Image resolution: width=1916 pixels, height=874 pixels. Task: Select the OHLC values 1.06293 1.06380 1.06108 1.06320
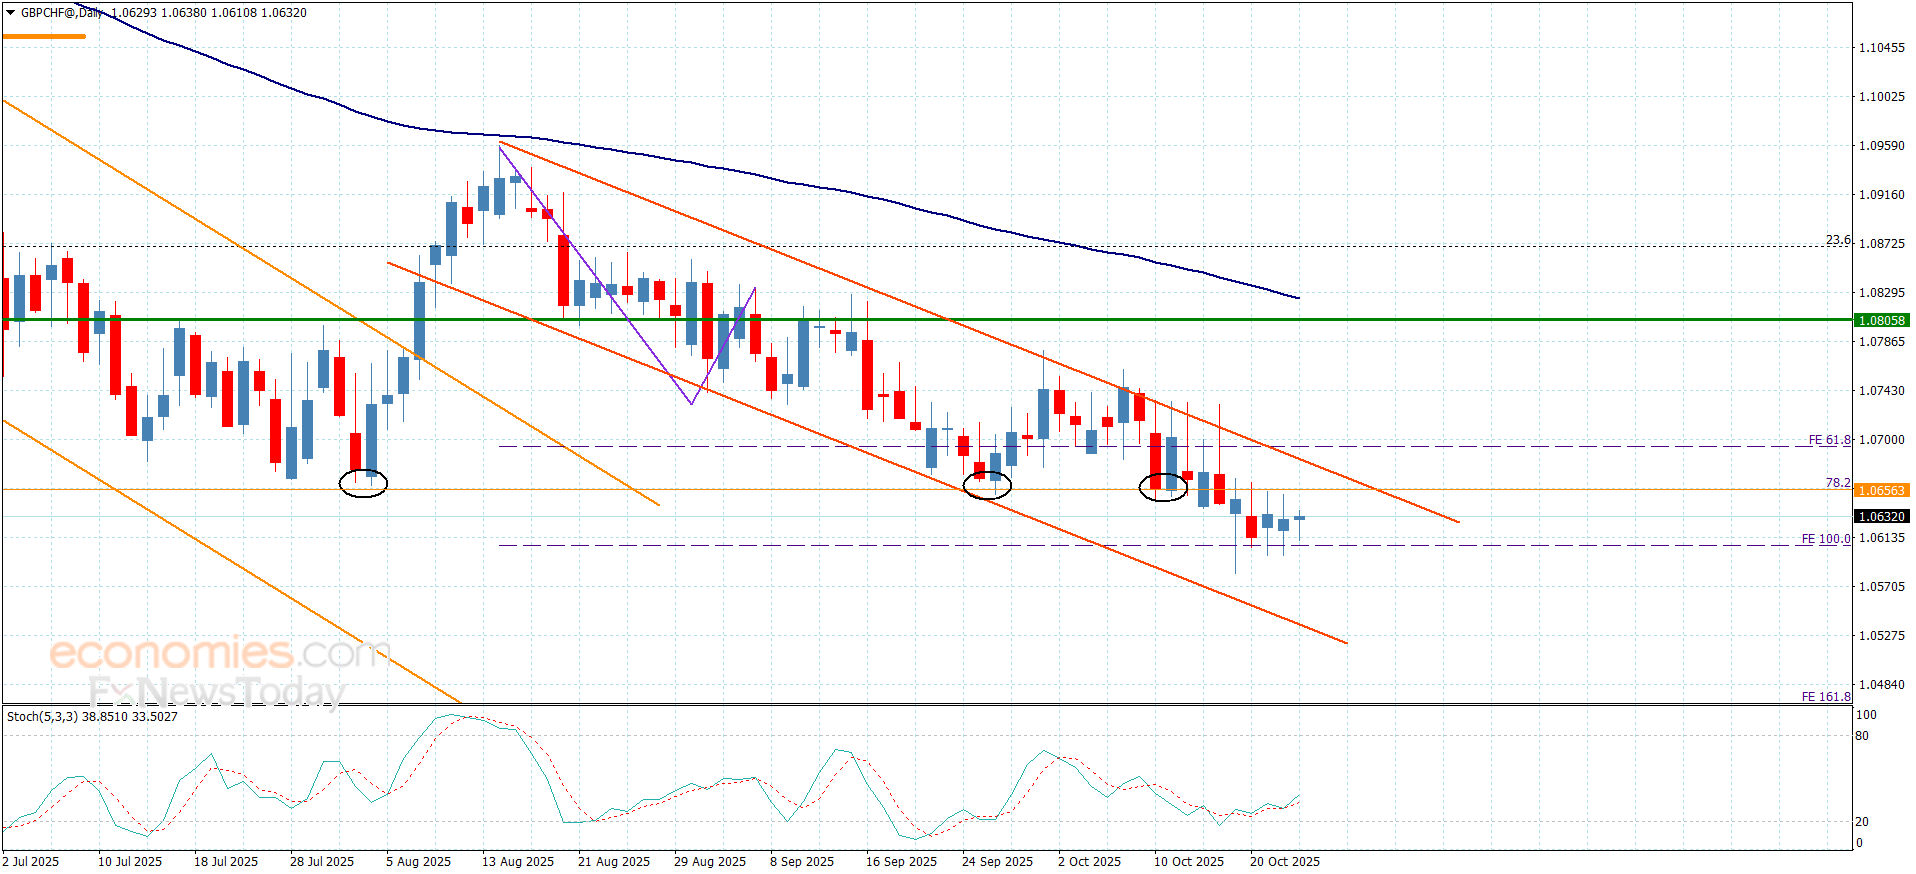(209, 13)
